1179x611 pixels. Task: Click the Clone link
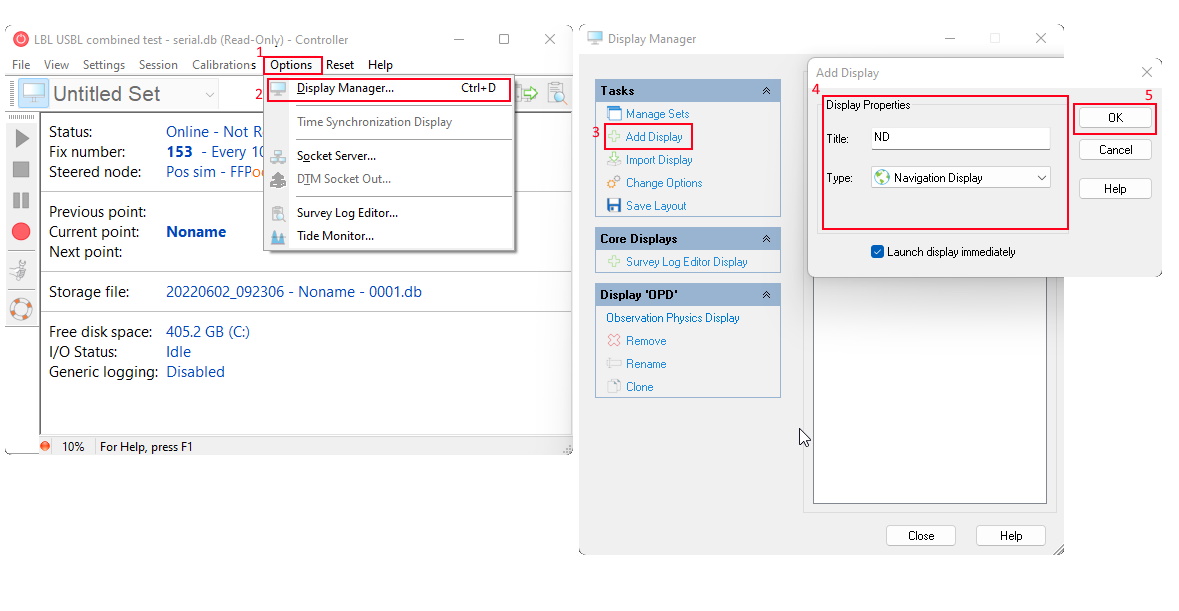(640, 386)
